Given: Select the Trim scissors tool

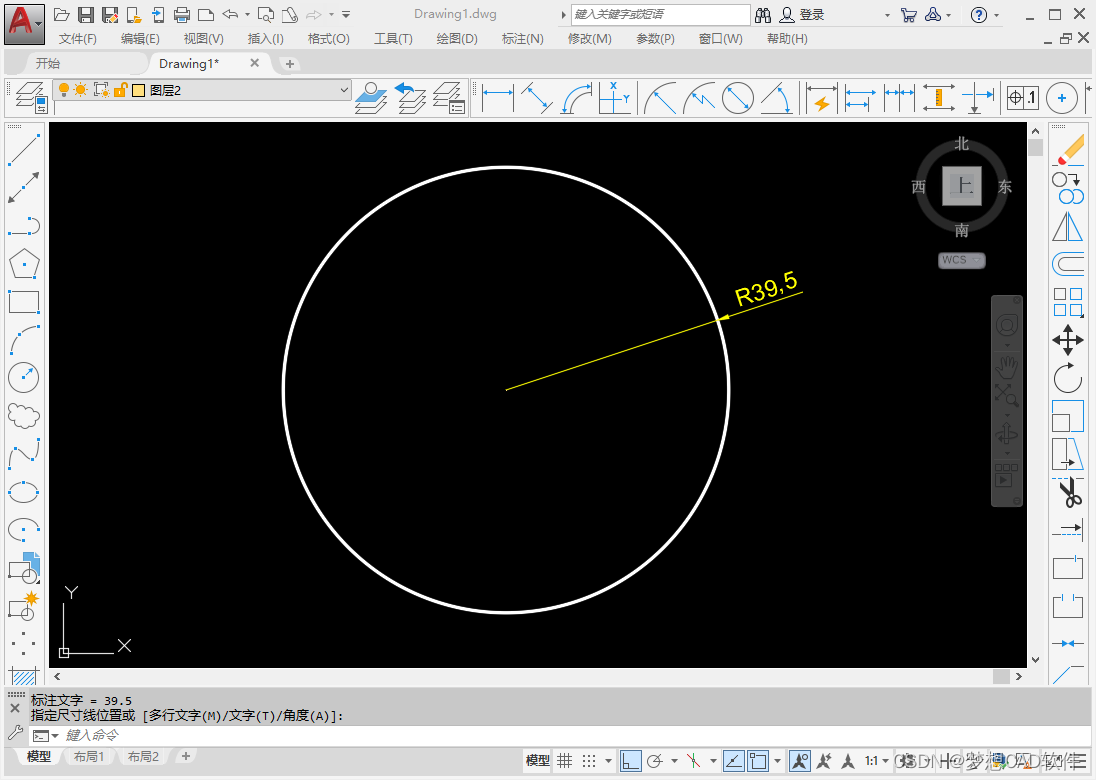Looking at the screenshot, I should [1068, 492].
